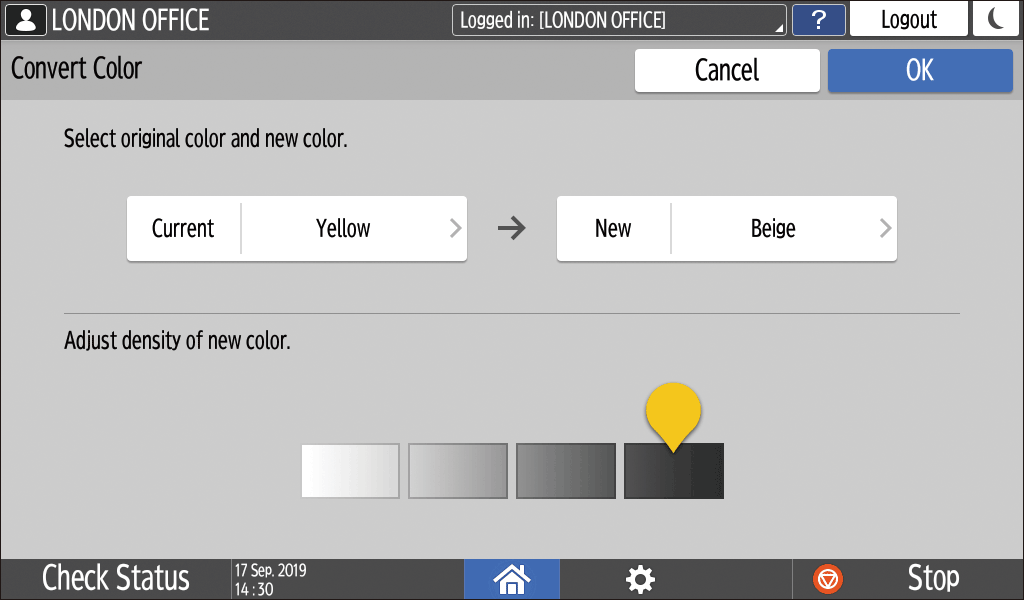This screenshot has width=1024, height=600.
Task: Log out using the Logout button
Action: 908,20
